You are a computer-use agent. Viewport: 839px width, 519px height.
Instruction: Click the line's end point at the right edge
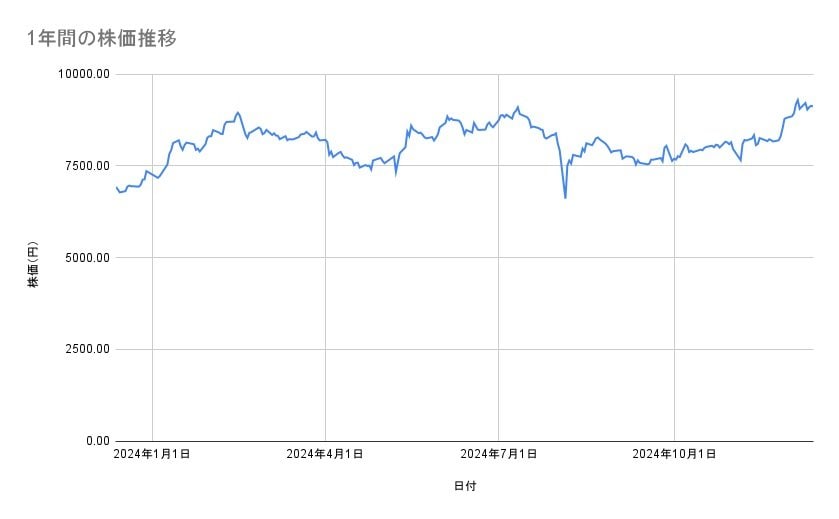pos(812,106)
